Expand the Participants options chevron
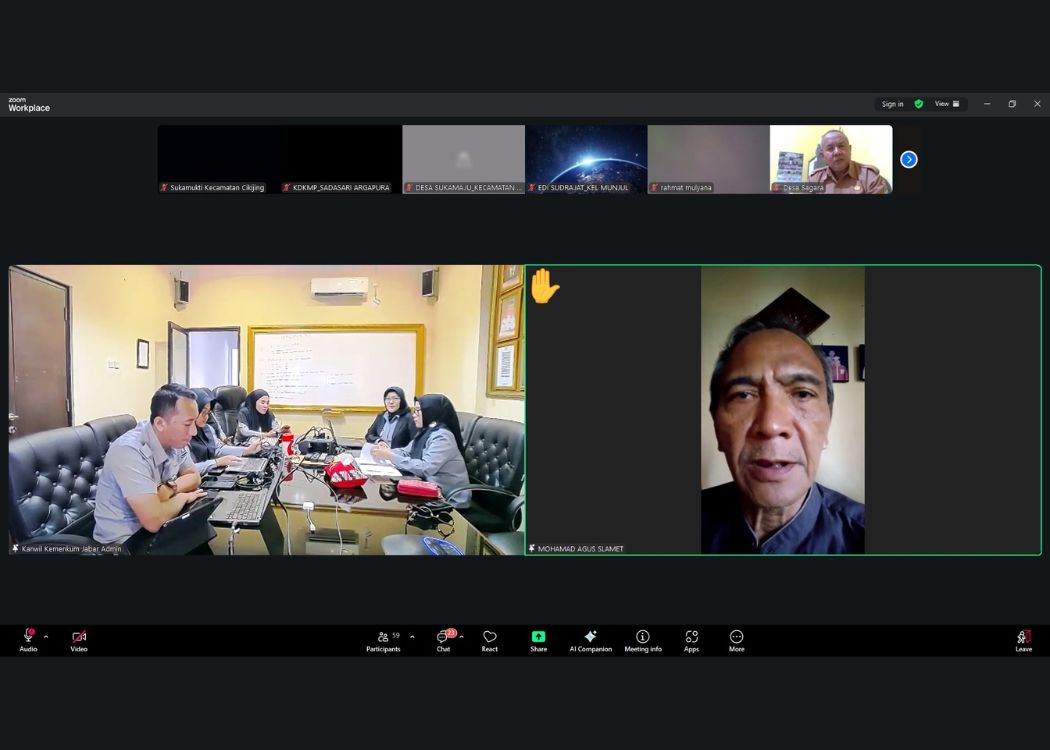 point(412,637)
